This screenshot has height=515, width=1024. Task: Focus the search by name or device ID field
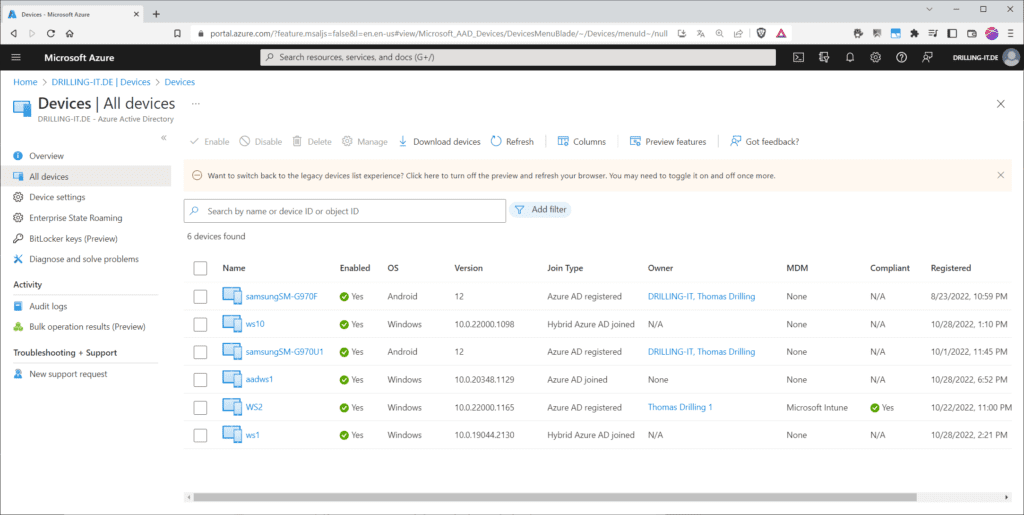click(x=345, y=211)
